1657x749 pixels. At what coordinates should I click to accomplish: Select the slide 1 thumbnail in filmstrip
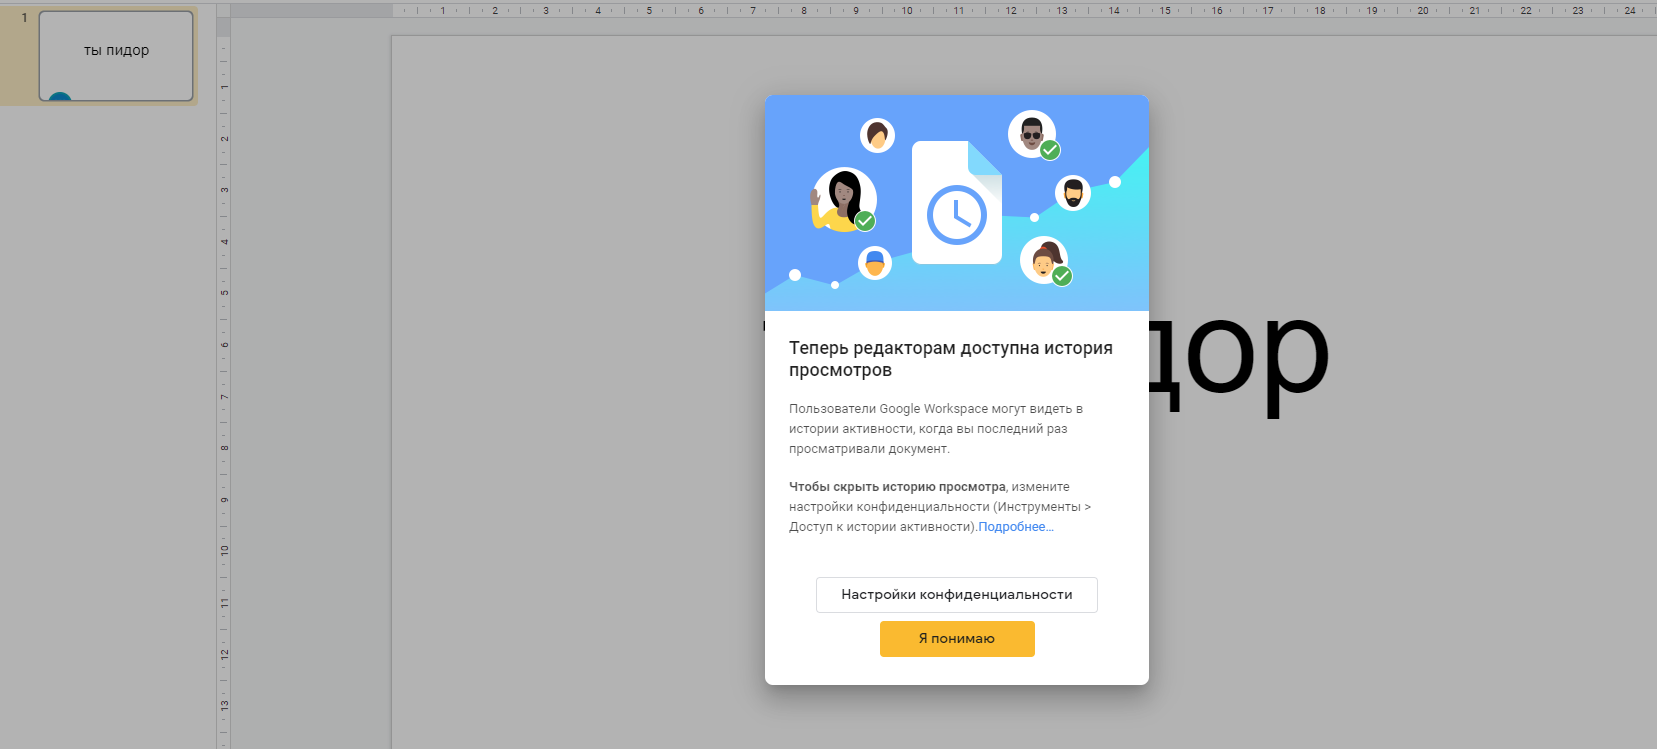point(116,56)
